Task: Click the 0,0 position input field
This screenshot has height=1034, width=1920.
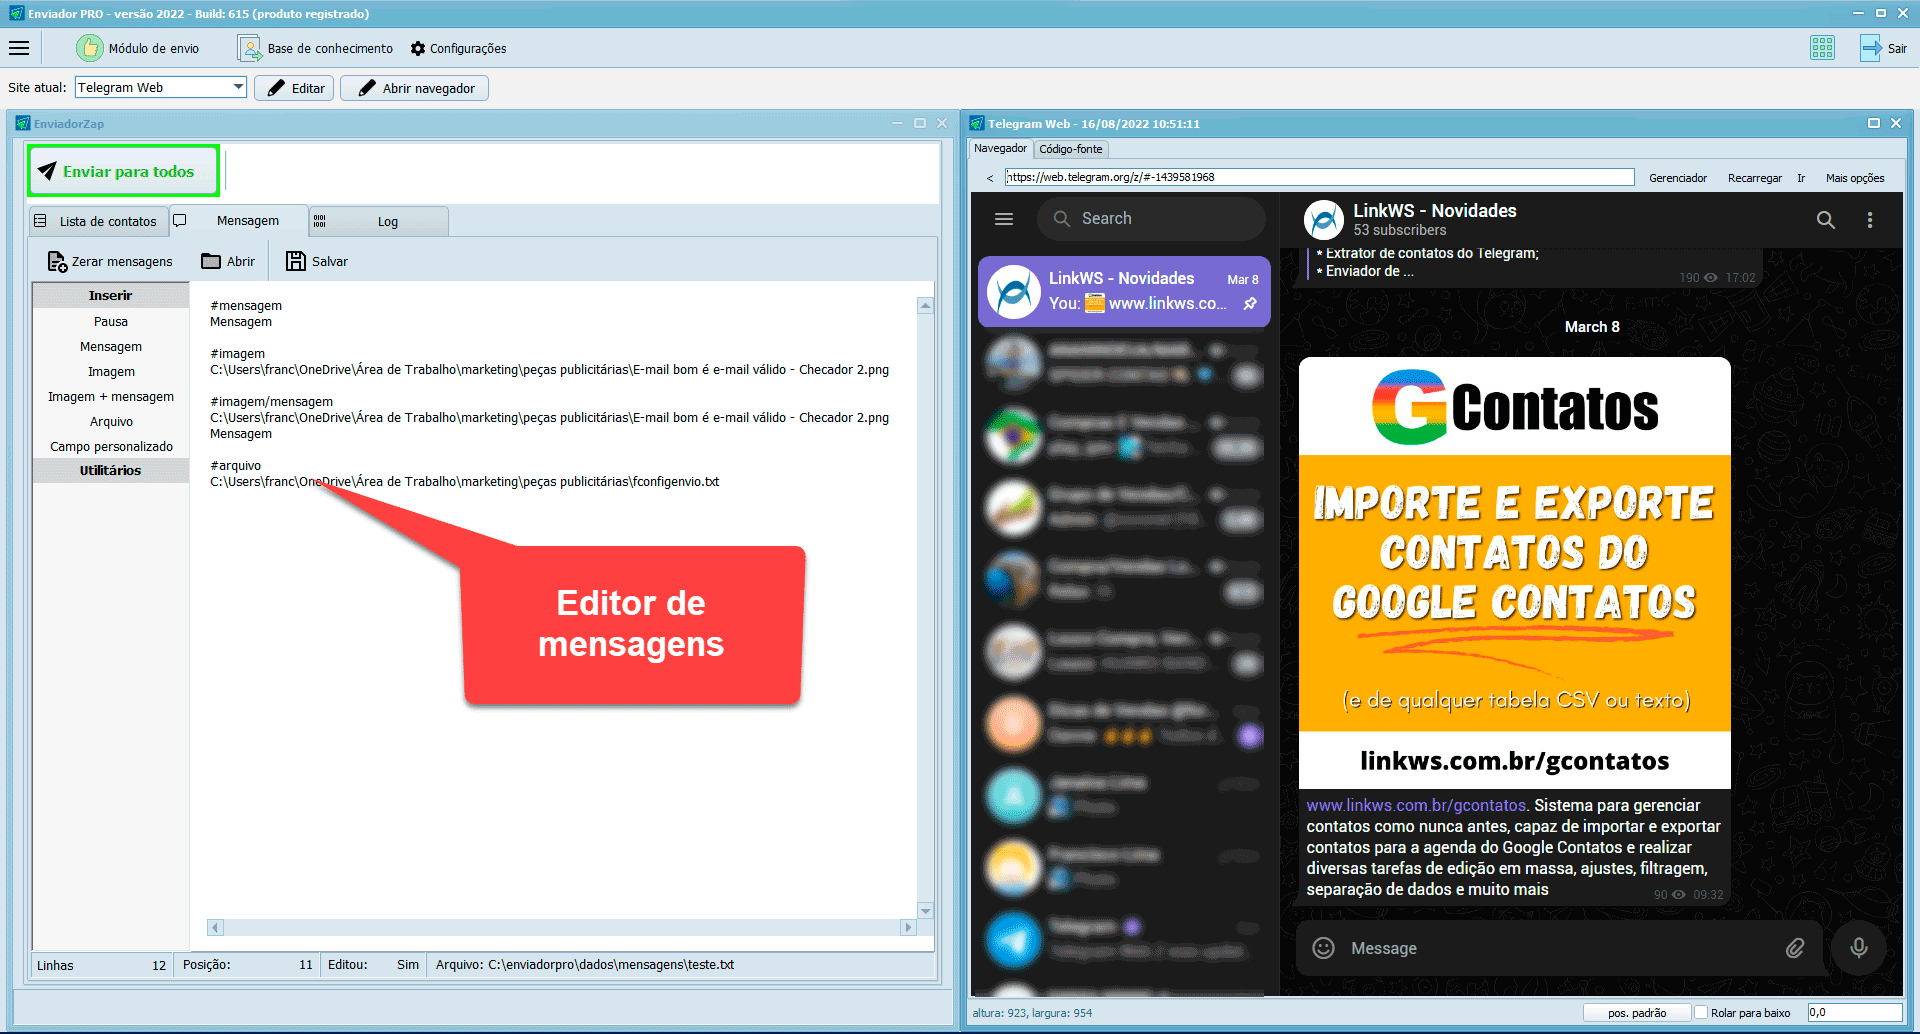Action: (x=1854, y=1013)
